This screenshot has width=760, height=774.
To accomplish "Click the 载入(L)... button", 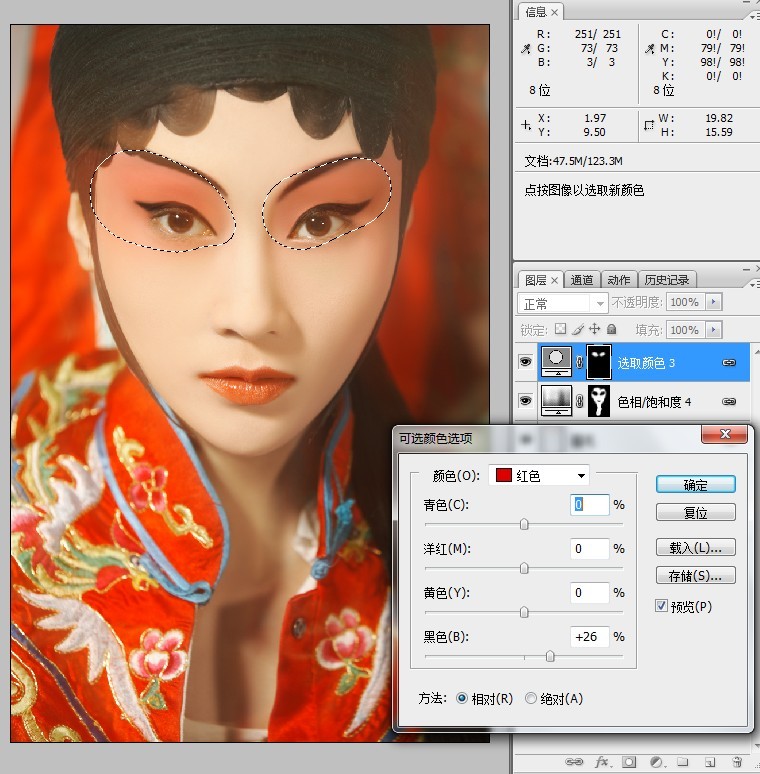I will point(695,547).
